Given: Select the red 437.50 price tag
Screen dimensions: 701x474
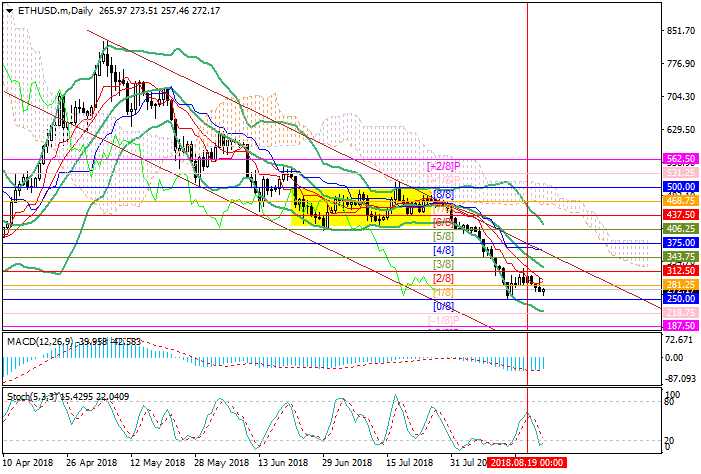Looking at the screenshot, I should point(680,214).
